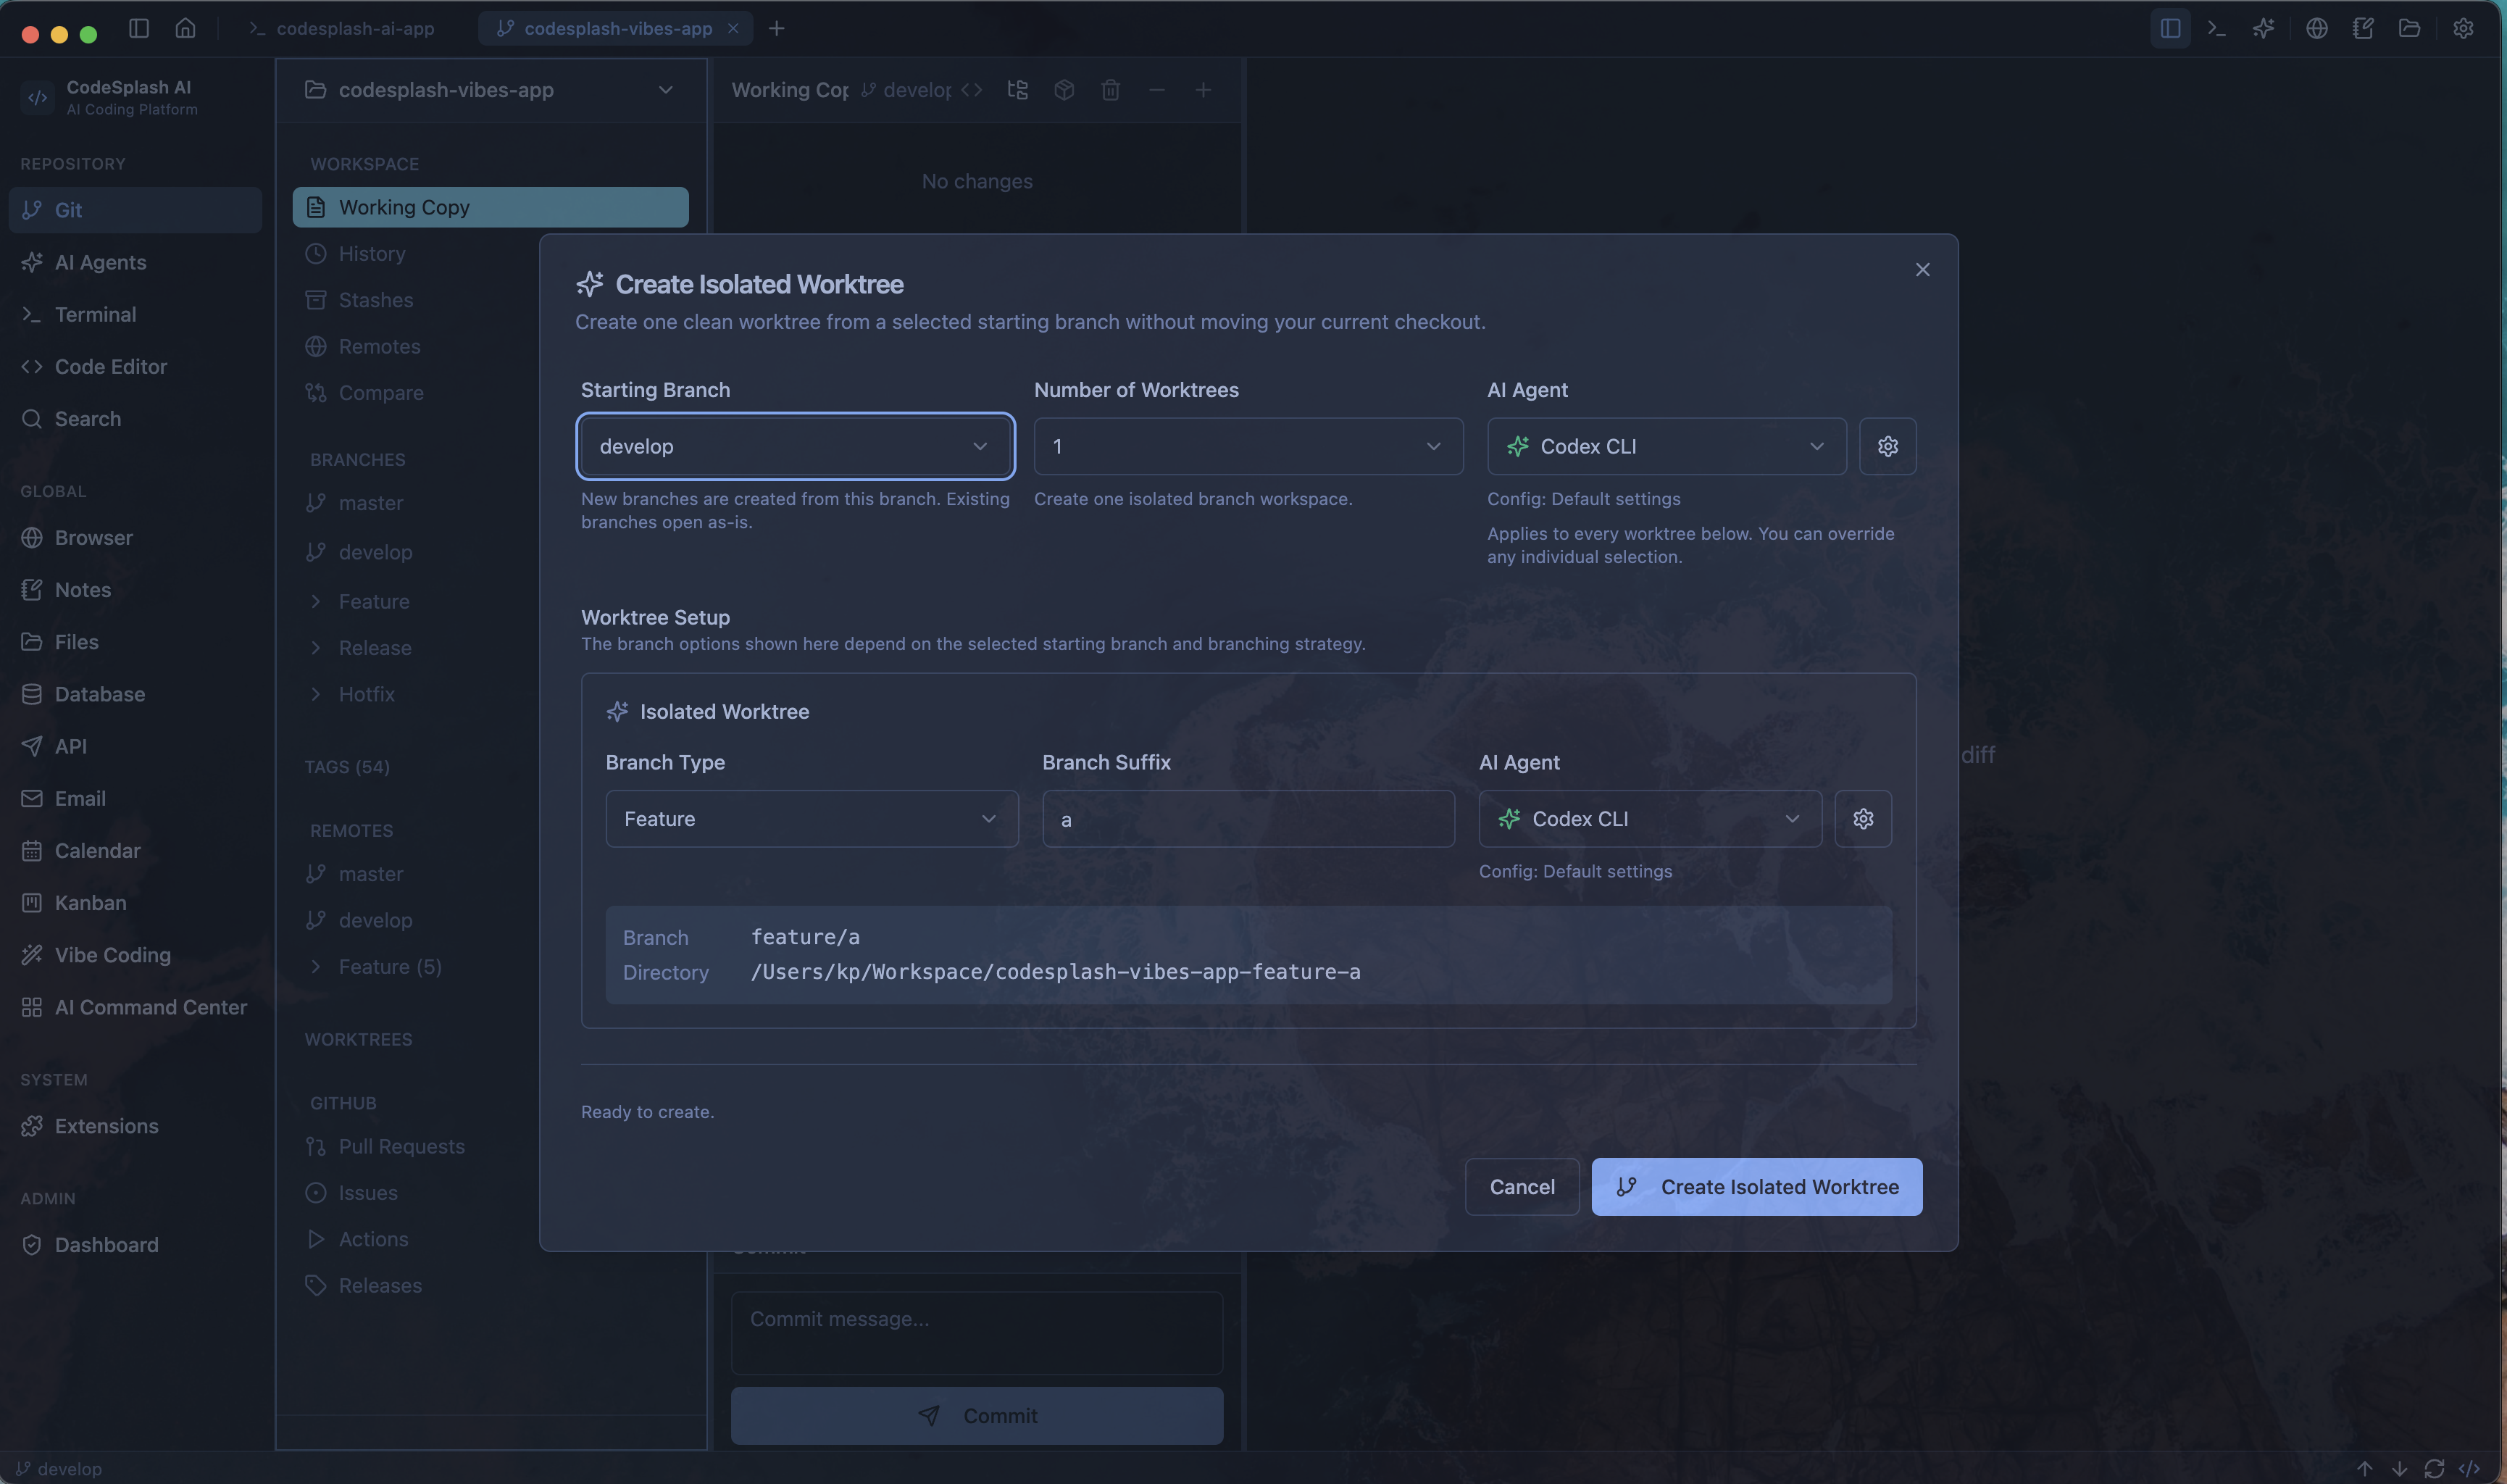
Task: Click the Create Isolated Worktree button
Action: 1756,1187
